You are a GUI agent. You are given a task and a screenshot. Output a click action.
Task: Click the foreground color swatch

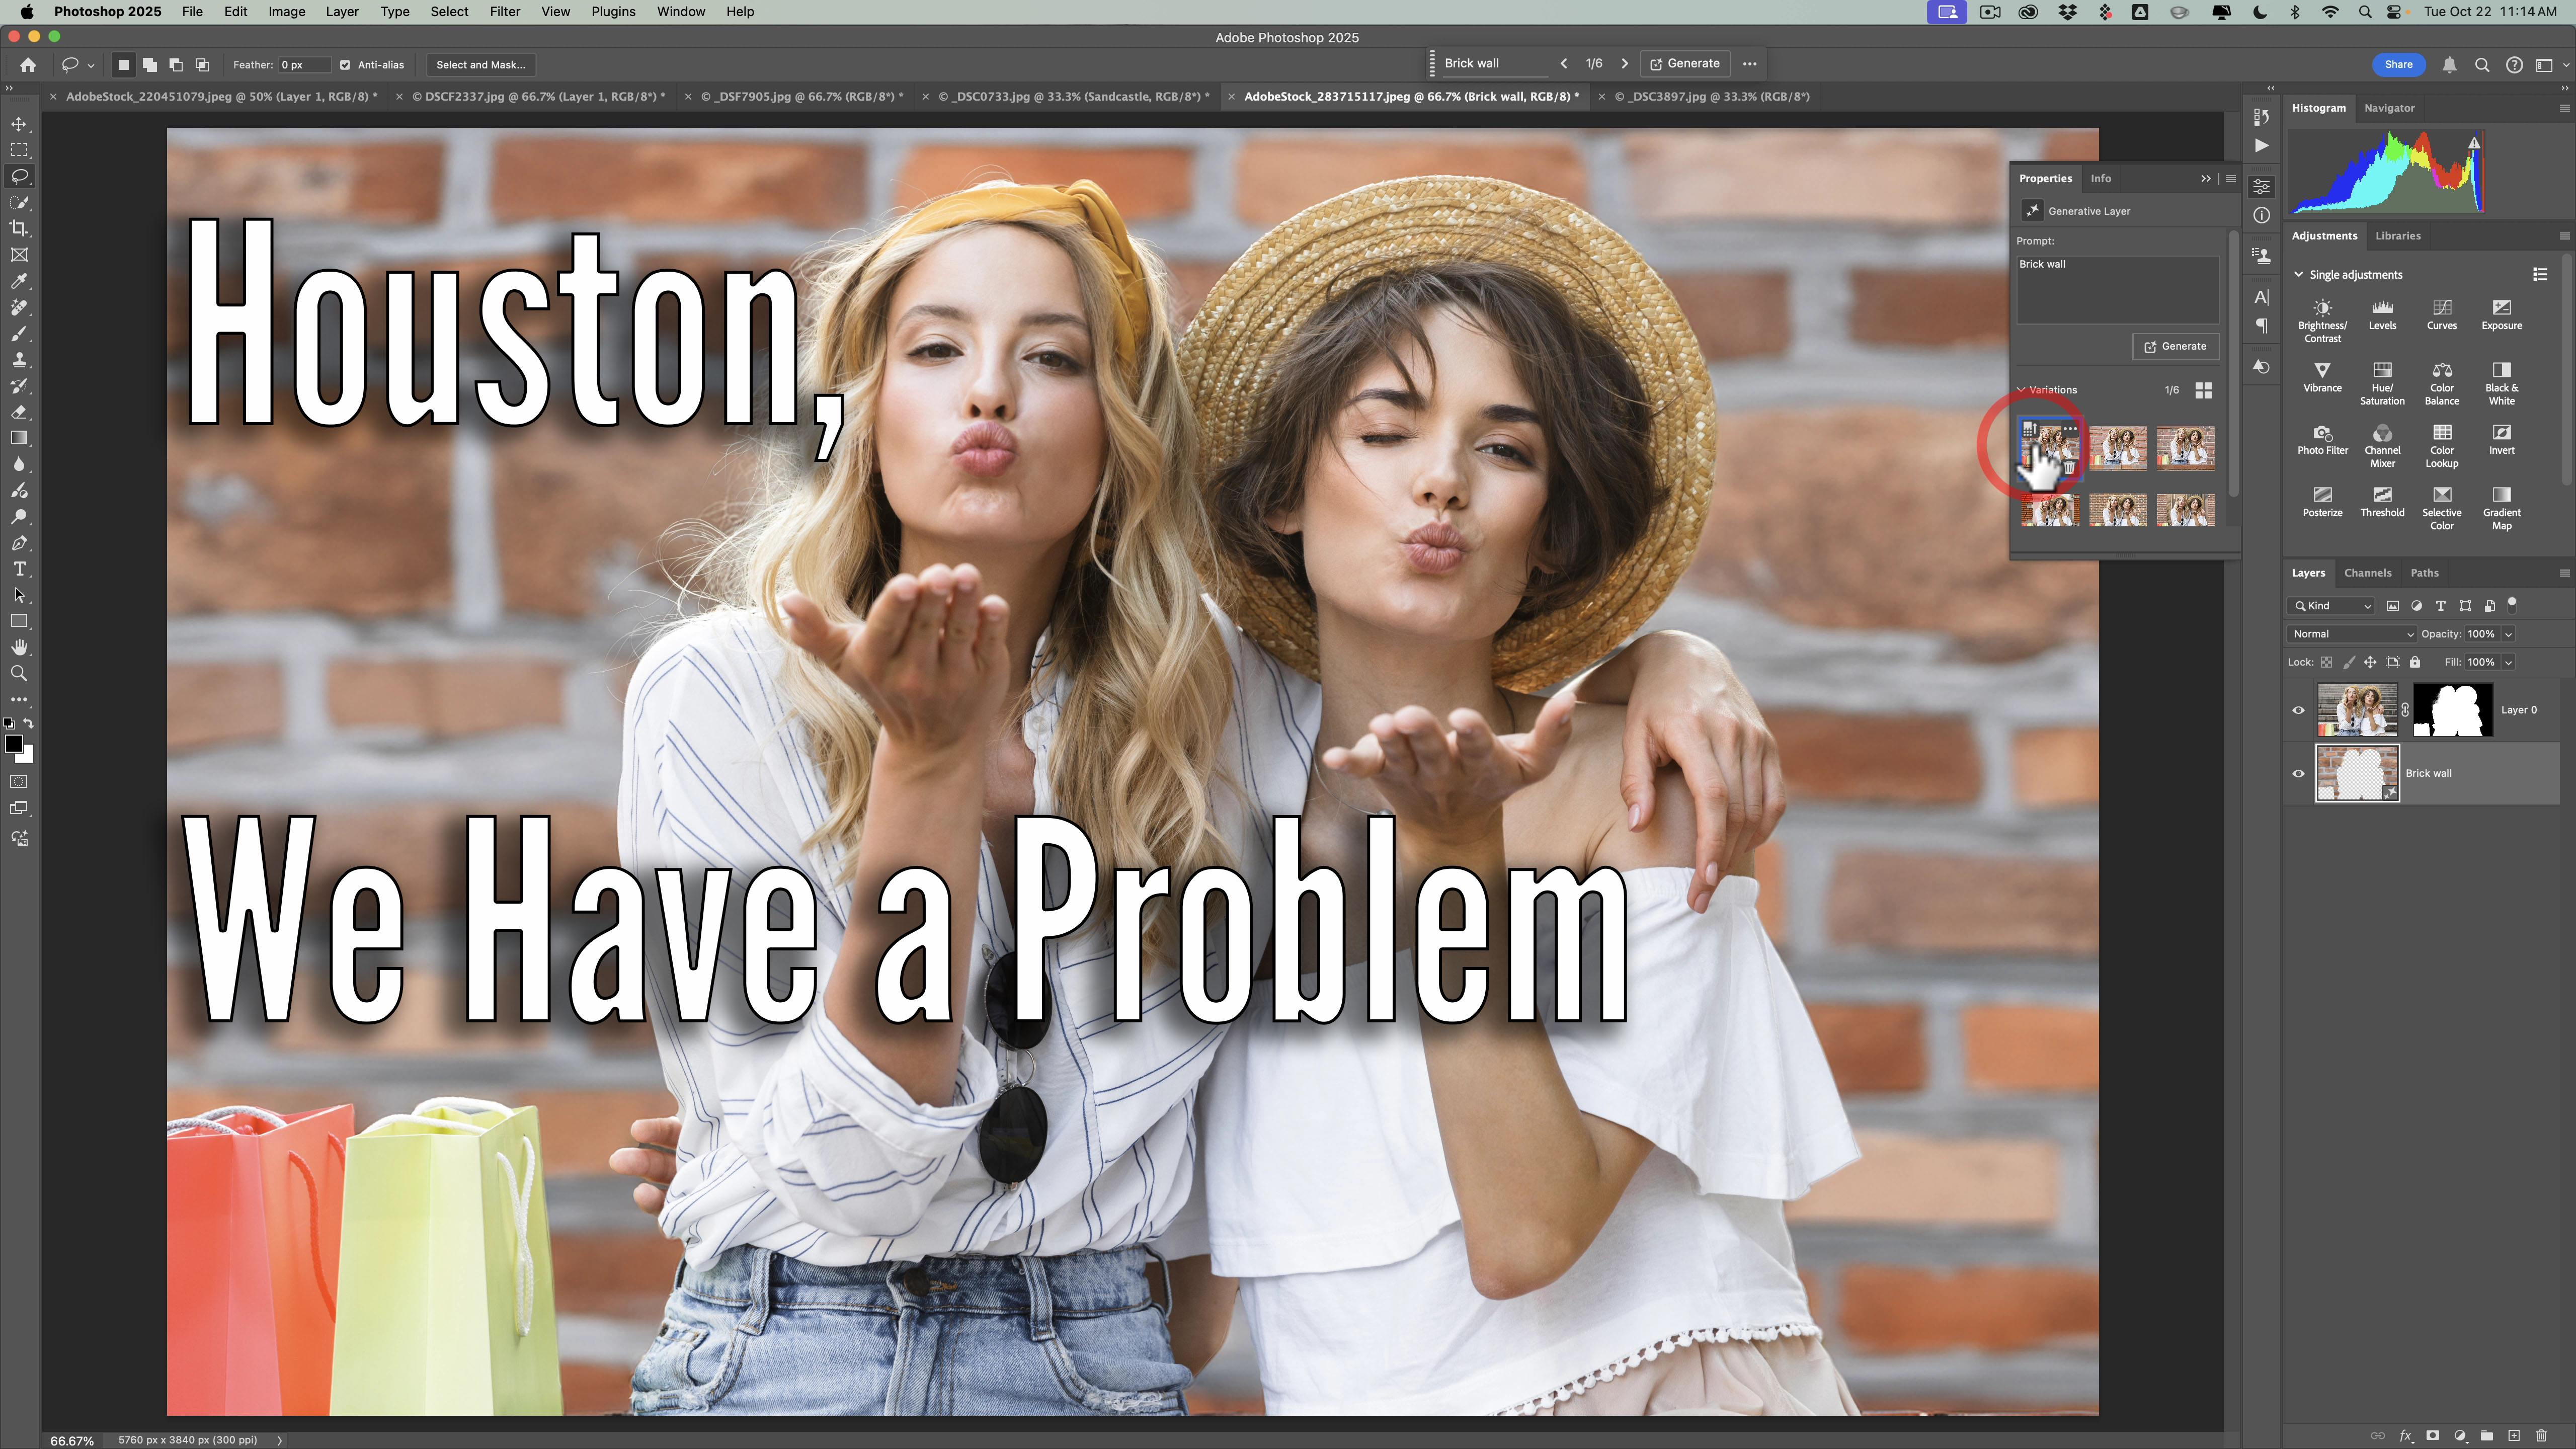point(14,744)
